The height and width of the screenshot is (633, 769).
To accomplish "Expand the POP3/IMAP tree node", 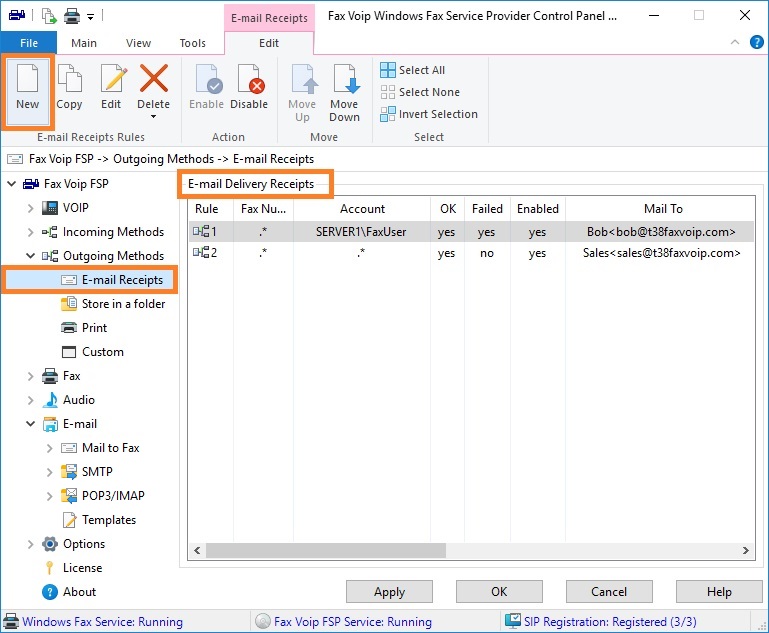I will (49, 497).
